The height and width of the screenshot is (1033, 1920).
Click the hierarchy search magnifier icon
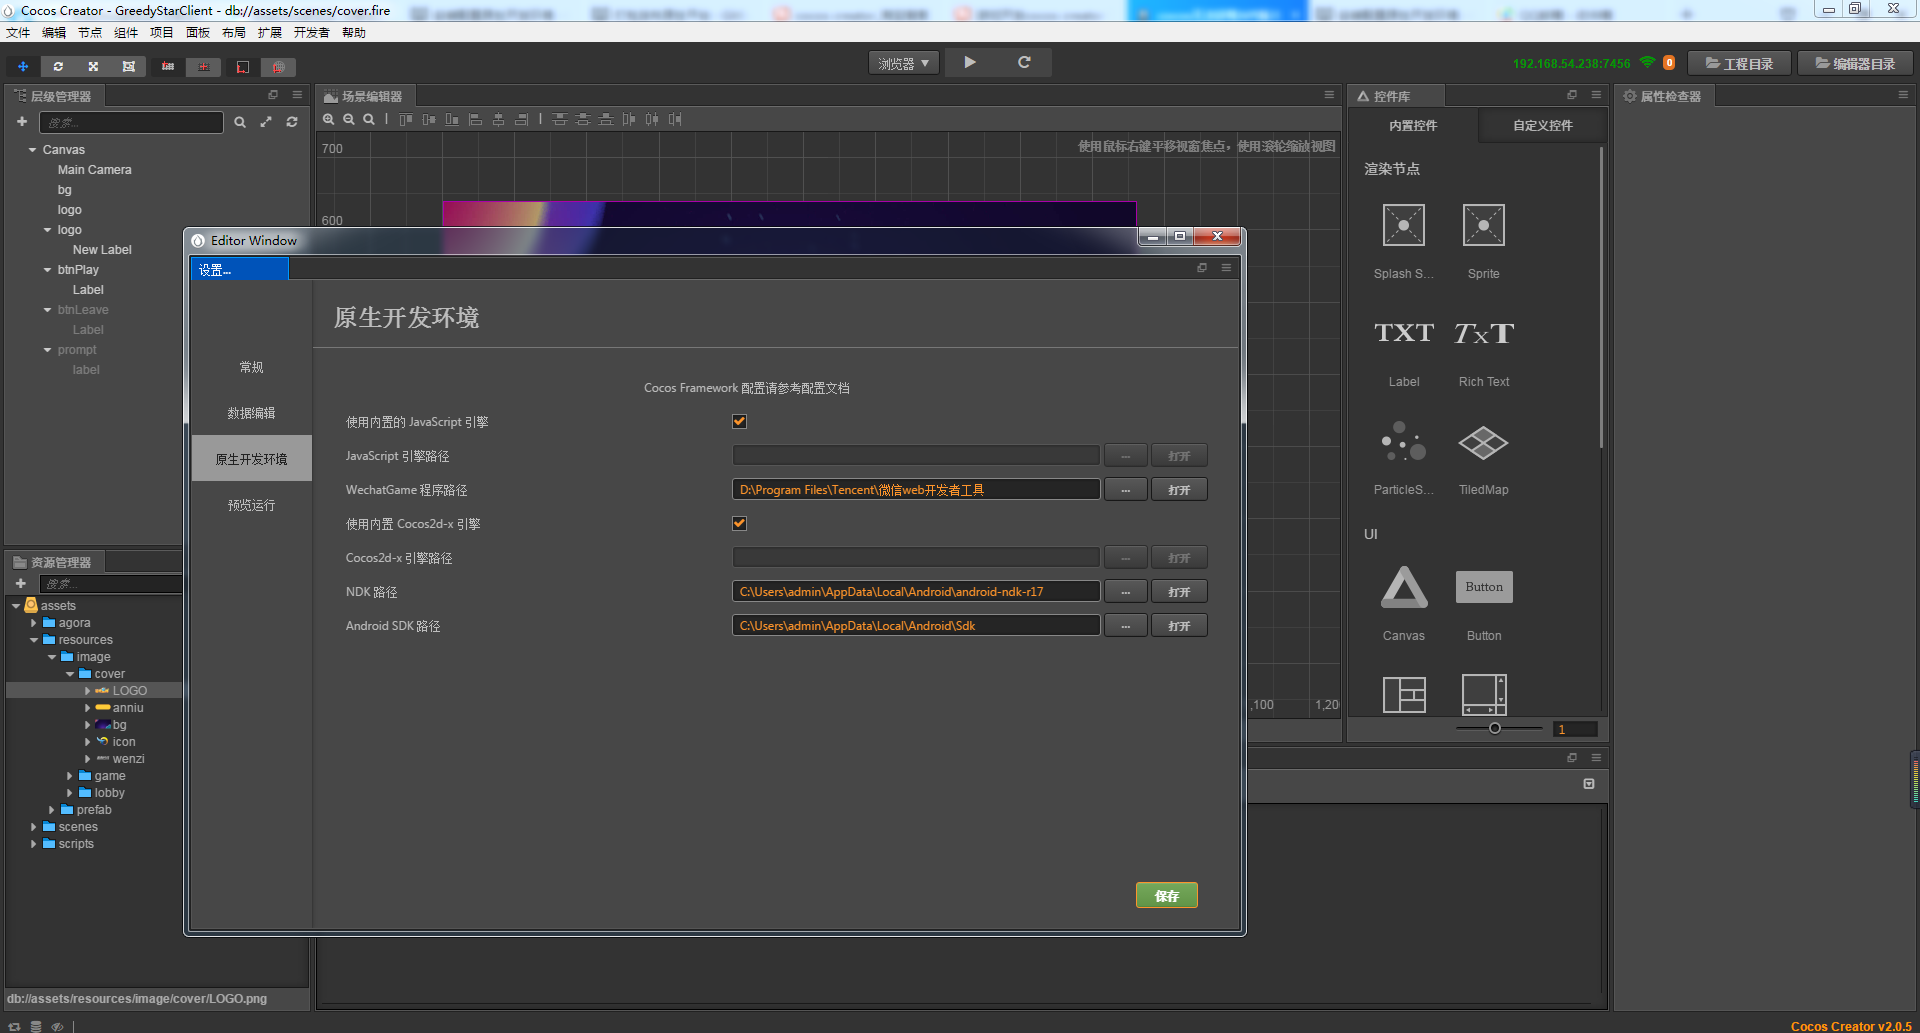tap(240, 122)
